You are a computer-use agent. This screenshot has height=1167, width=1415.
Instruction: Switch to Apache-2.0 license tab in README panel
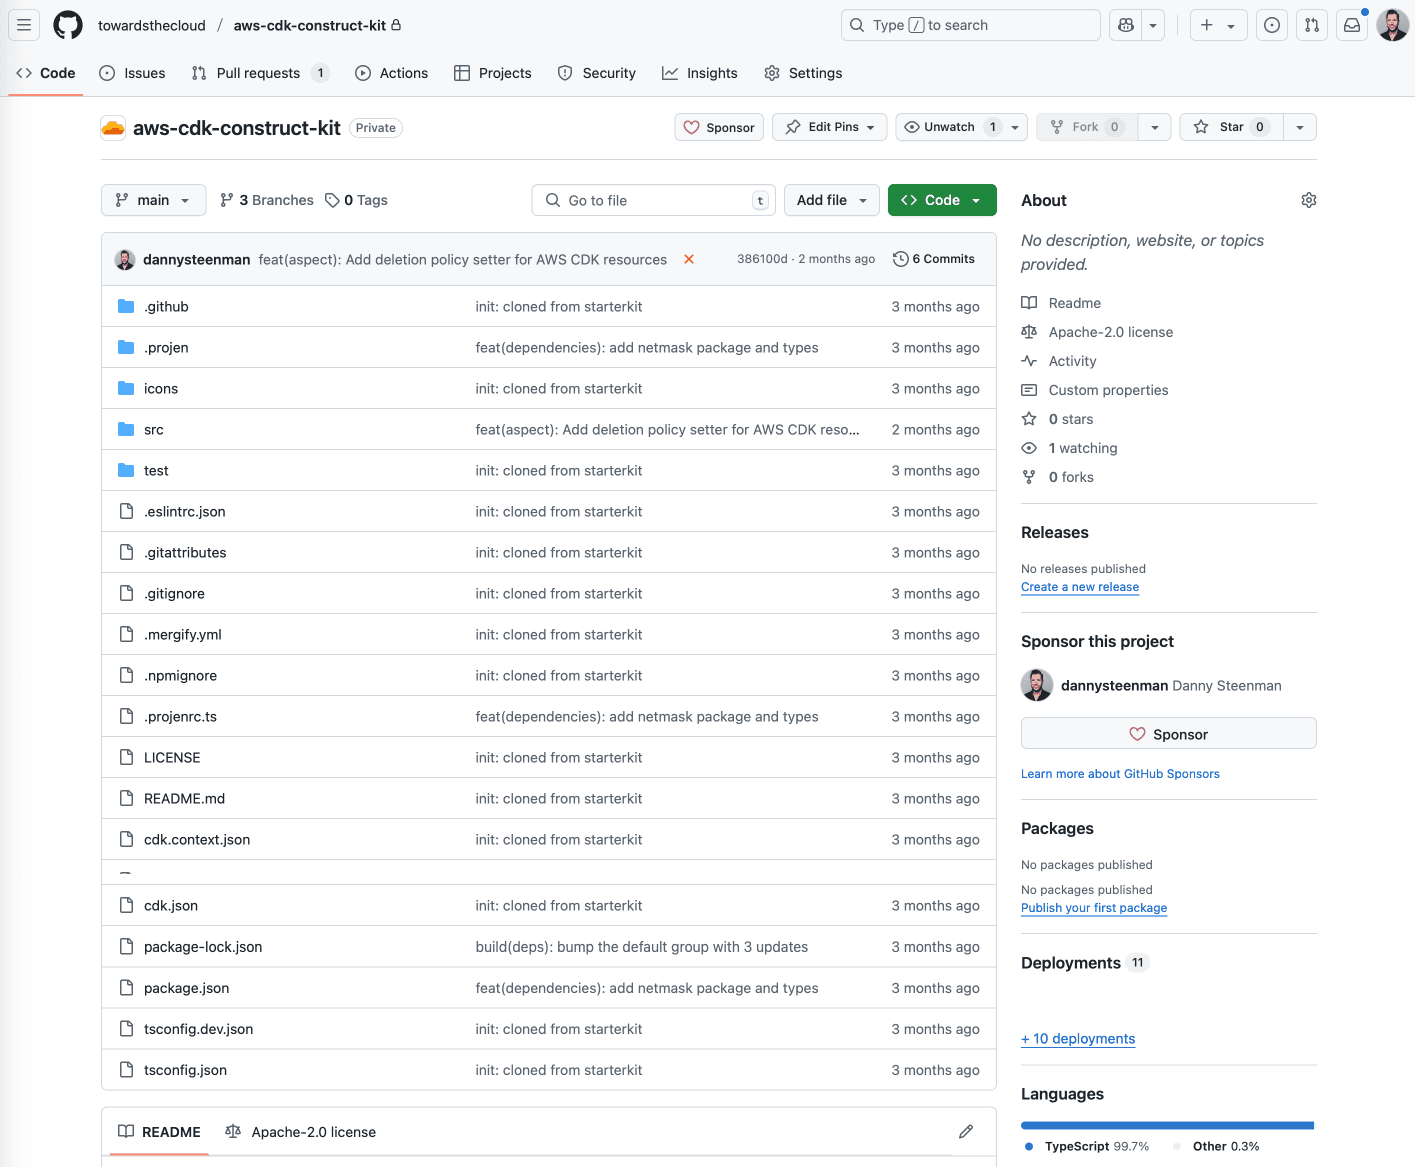click(301, 1132)
